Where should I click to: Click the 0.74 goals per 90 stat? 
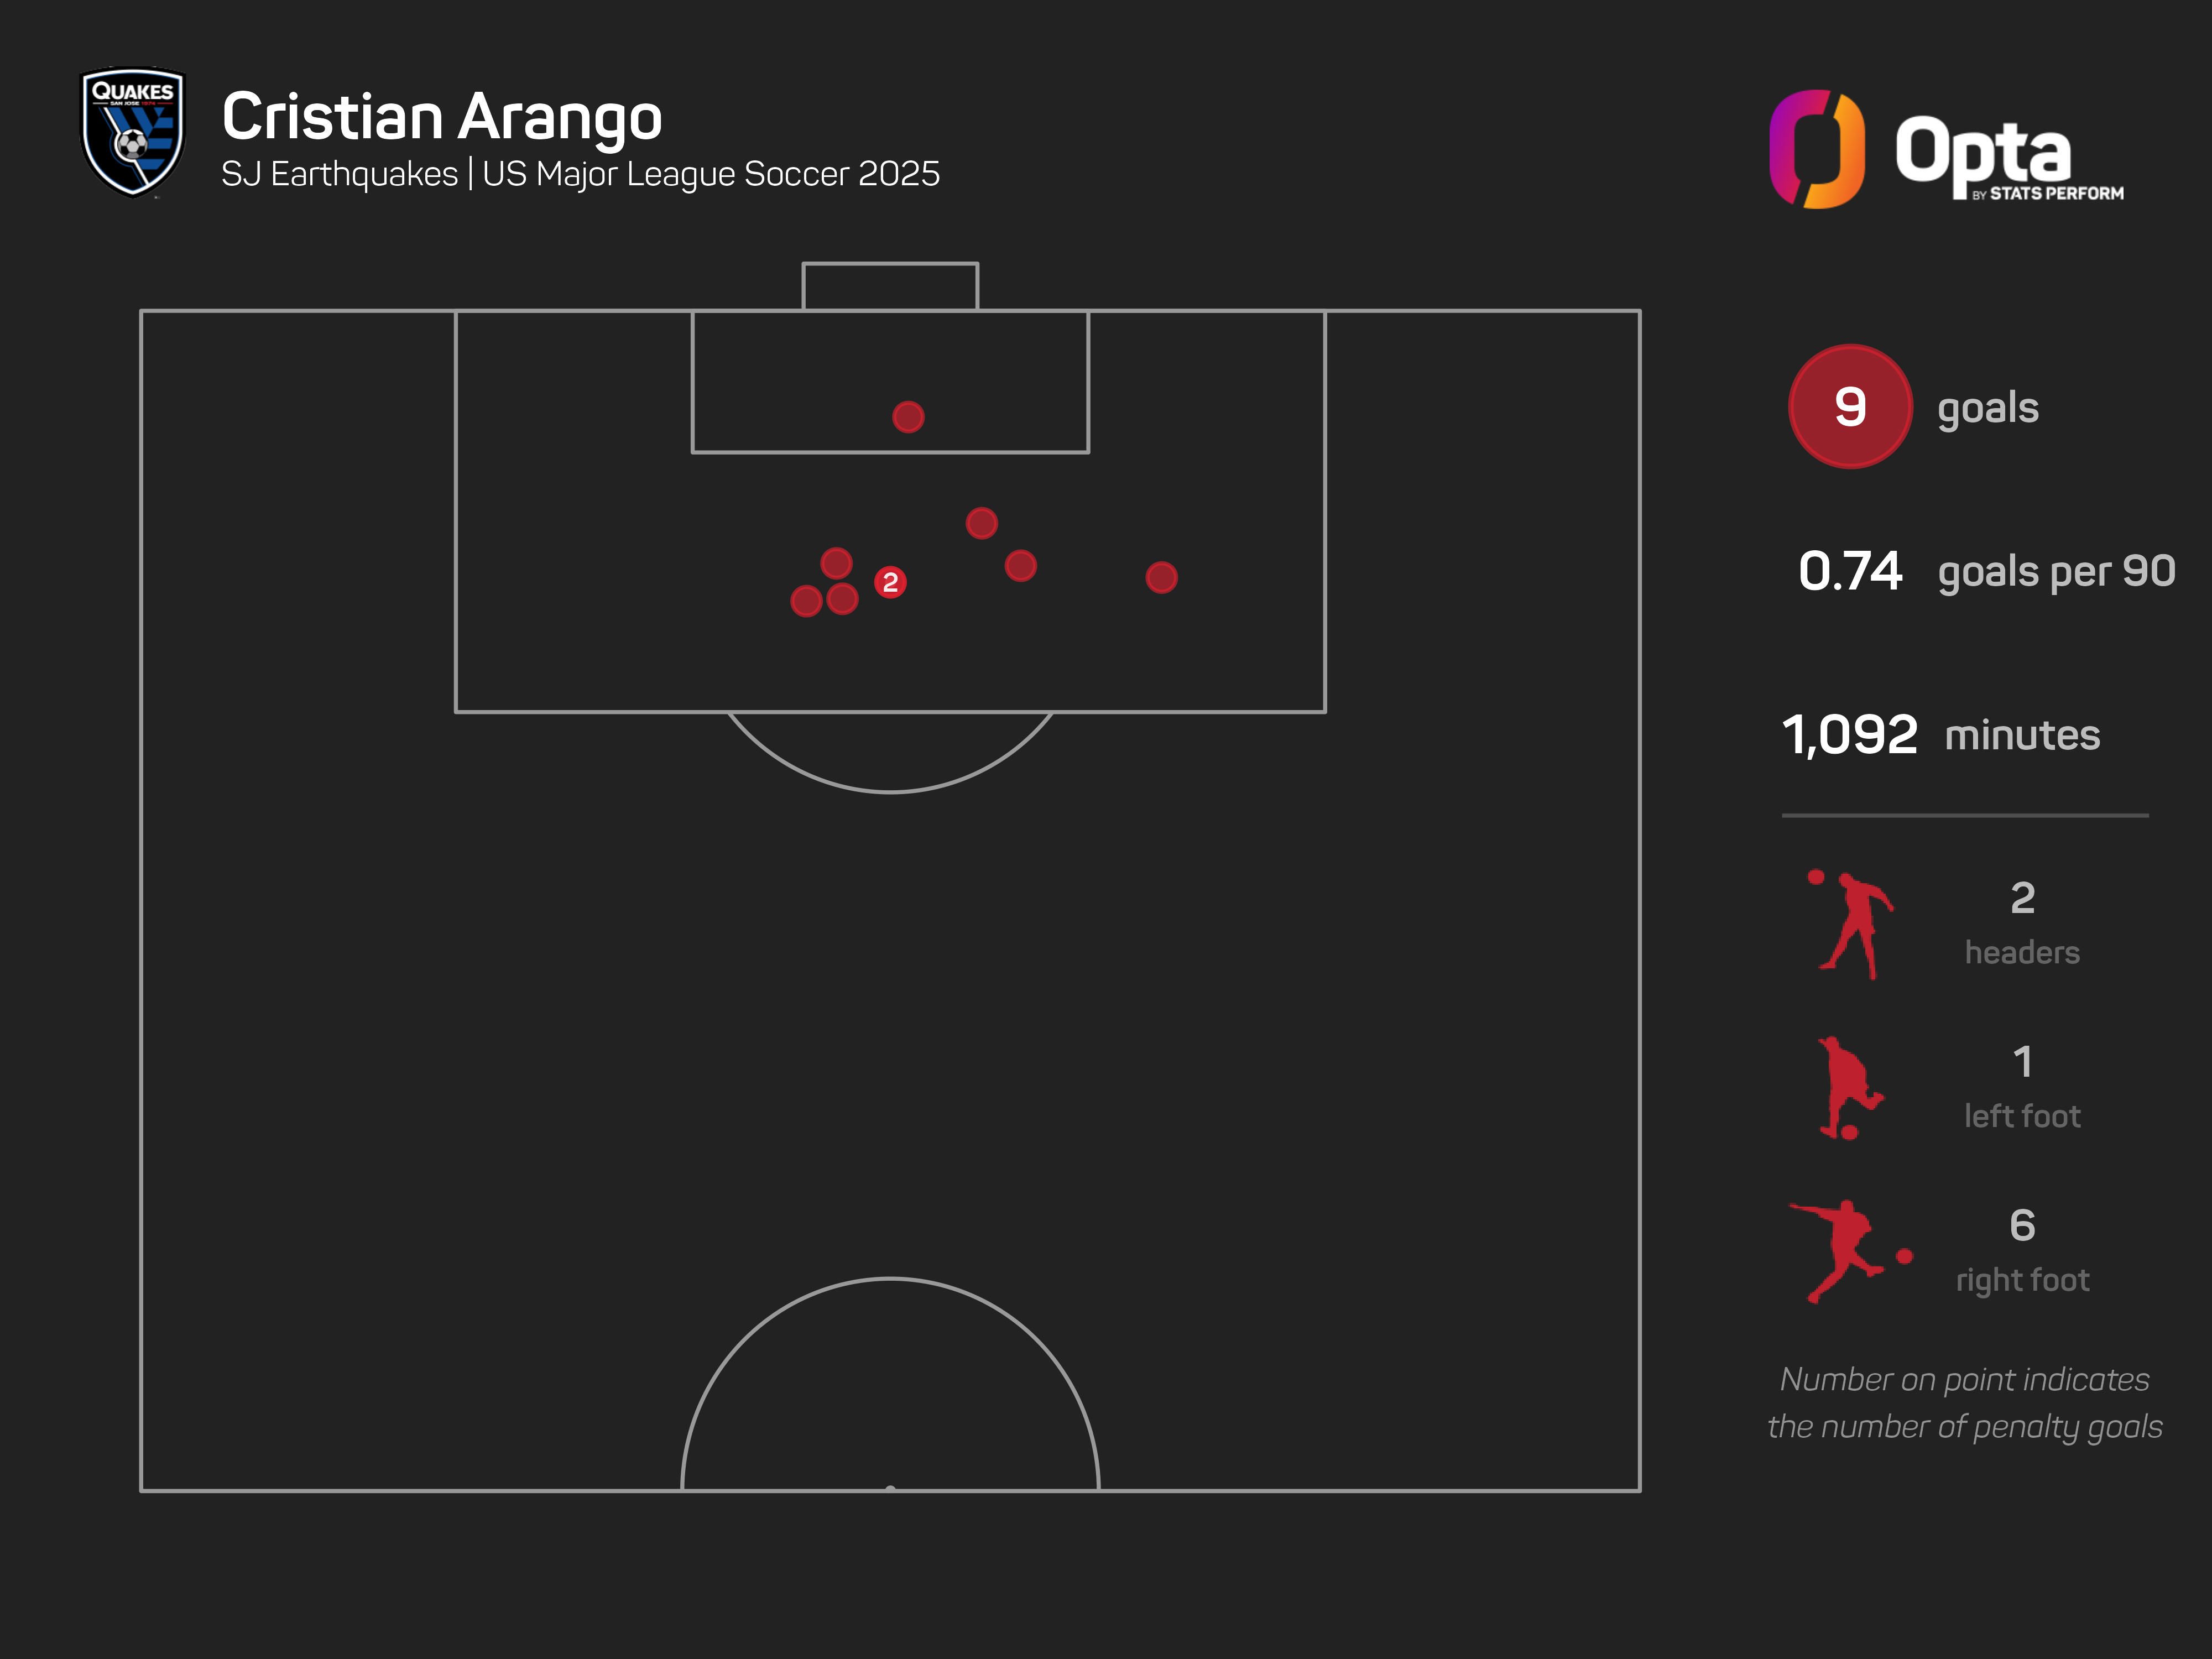click(1985, 571)
